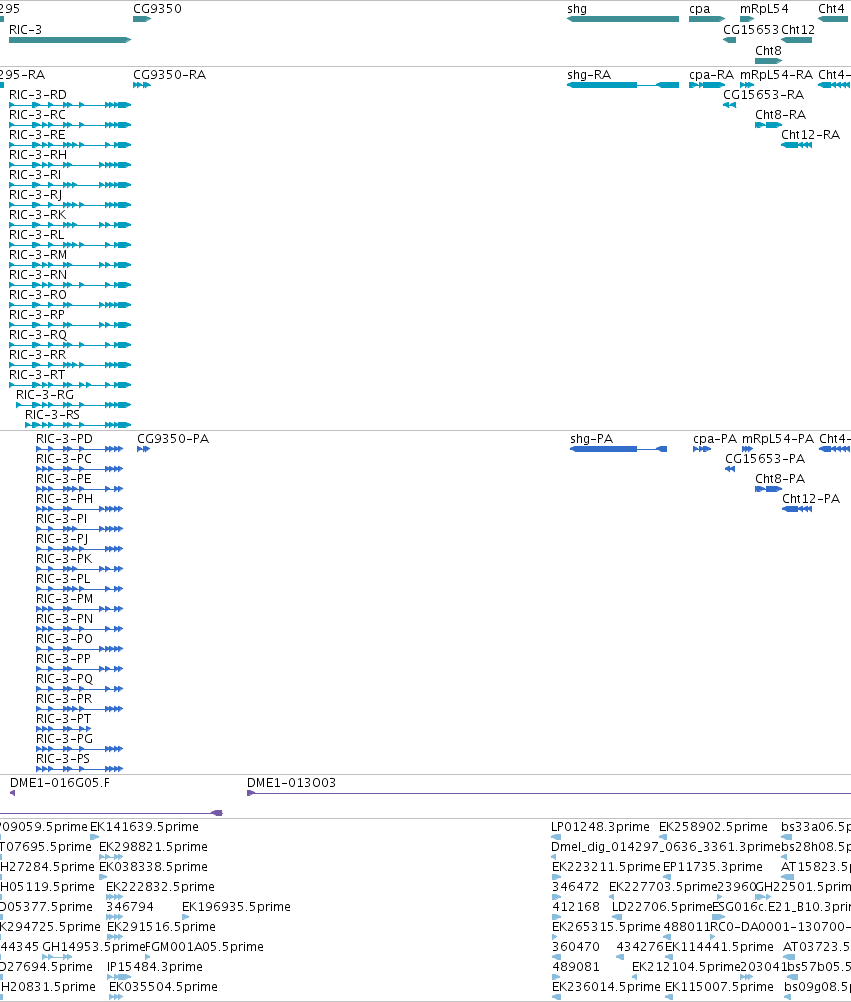Click transcript RIC-3-RL
Image resolution: width=851 pixels, height=1002 pixels.
[70, 245]
